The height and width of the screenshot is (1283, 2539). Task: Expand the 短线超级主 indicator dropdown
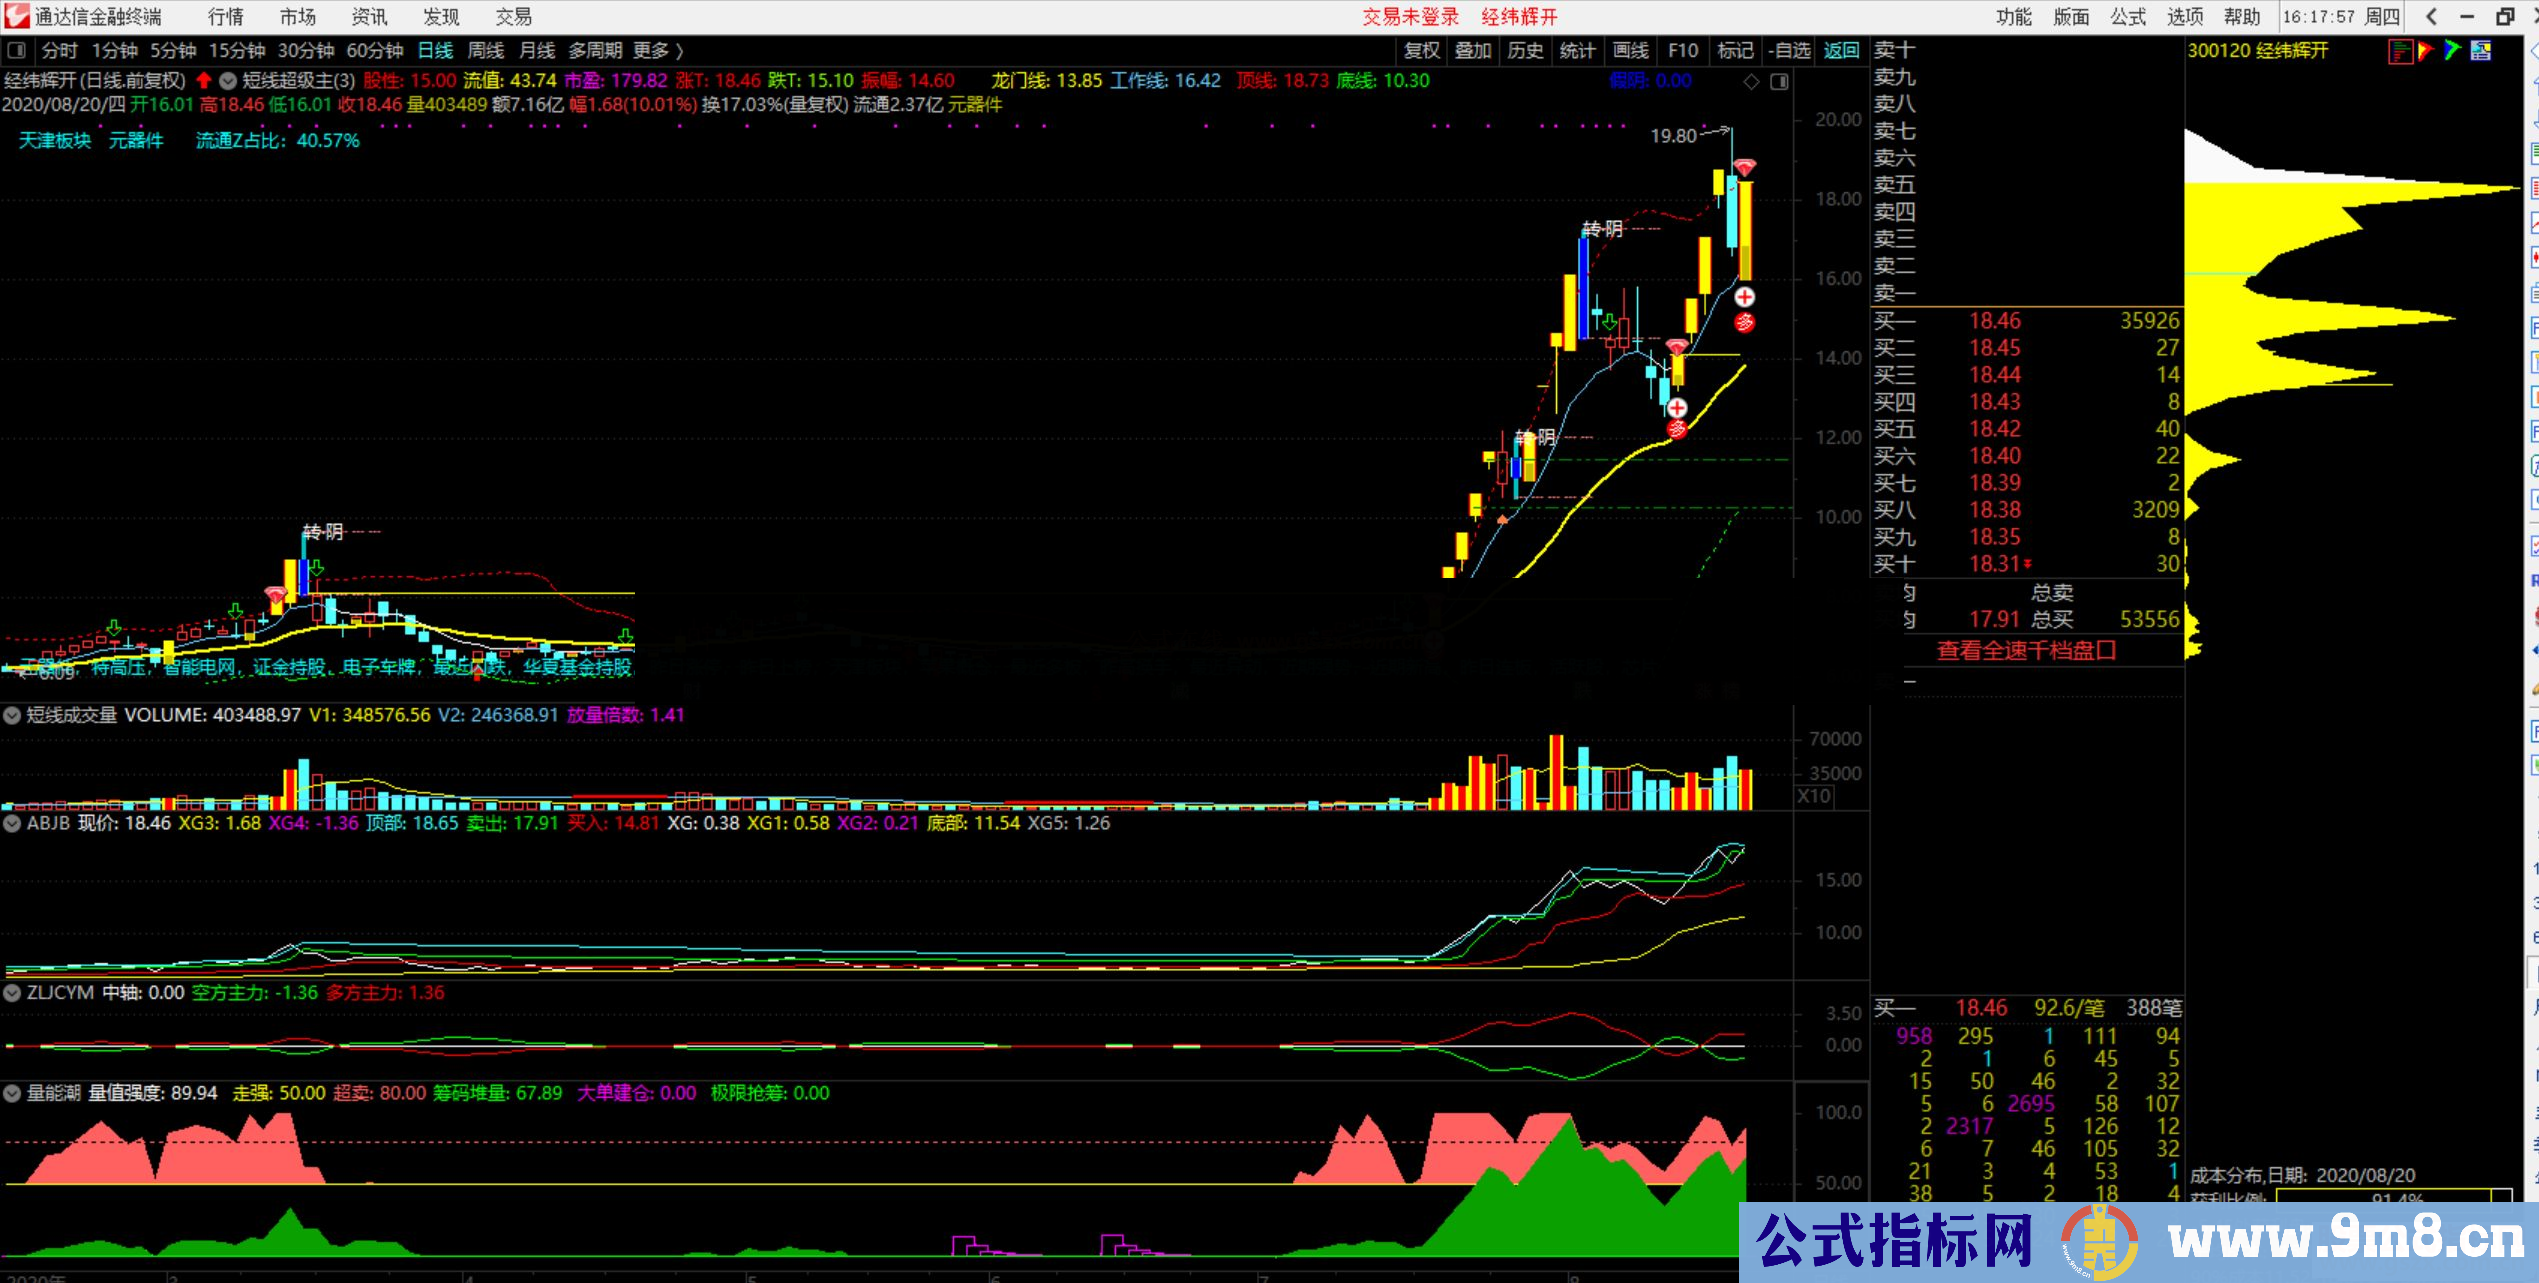[228, 81]
